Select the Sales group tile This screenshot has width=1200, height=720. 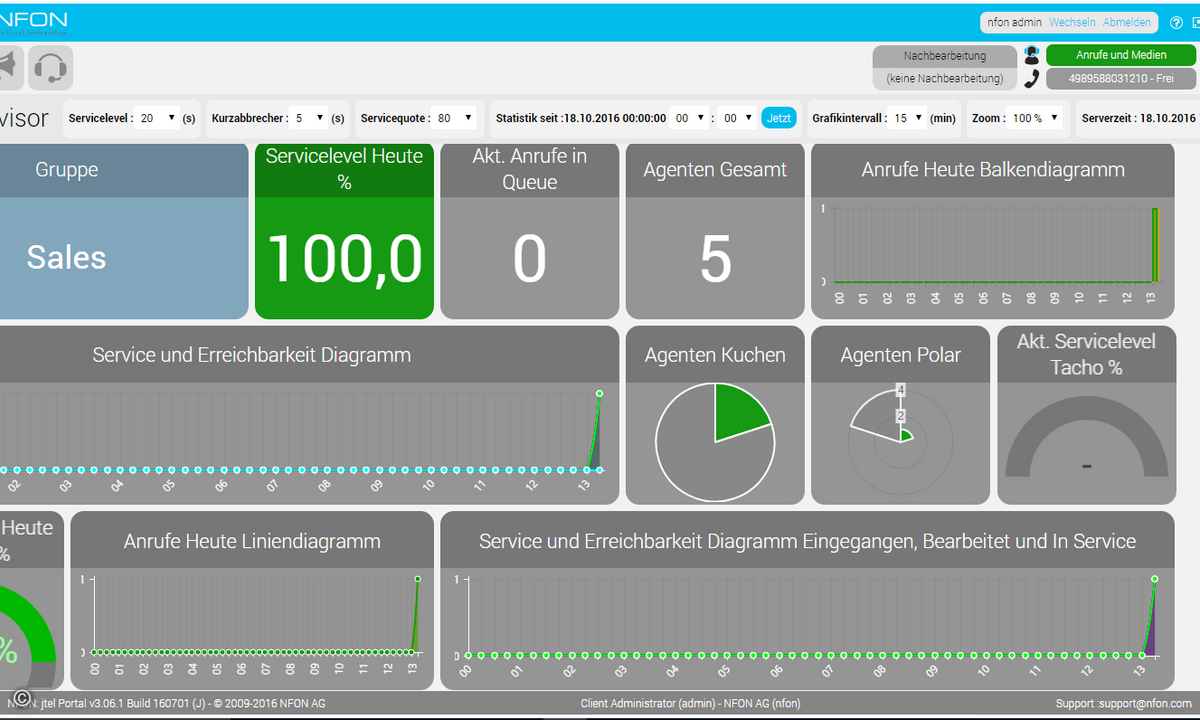[124, 232]
